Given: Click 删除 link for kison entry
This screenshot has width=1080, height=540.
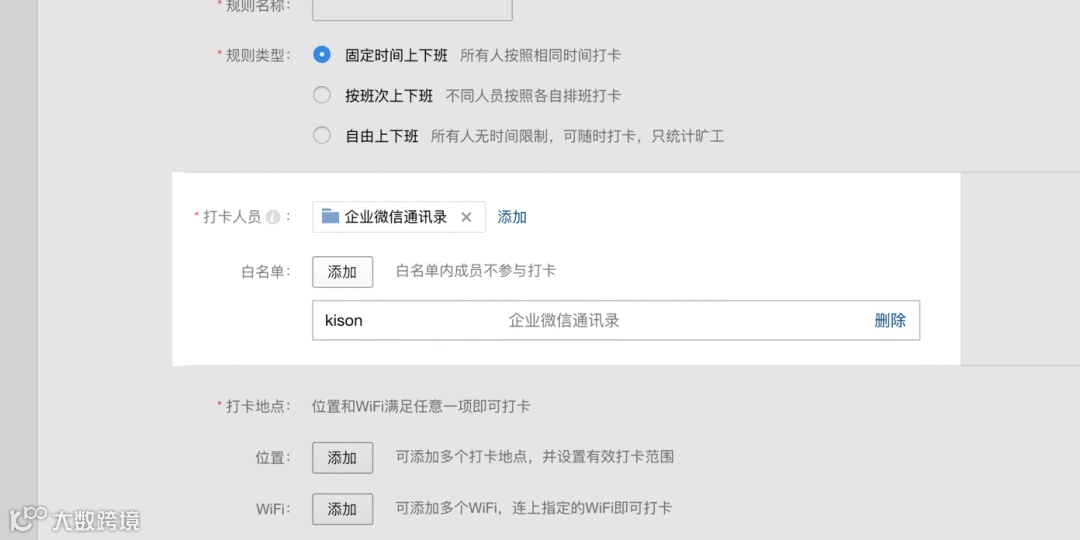Looking at the screenshot, I should 890,320.
